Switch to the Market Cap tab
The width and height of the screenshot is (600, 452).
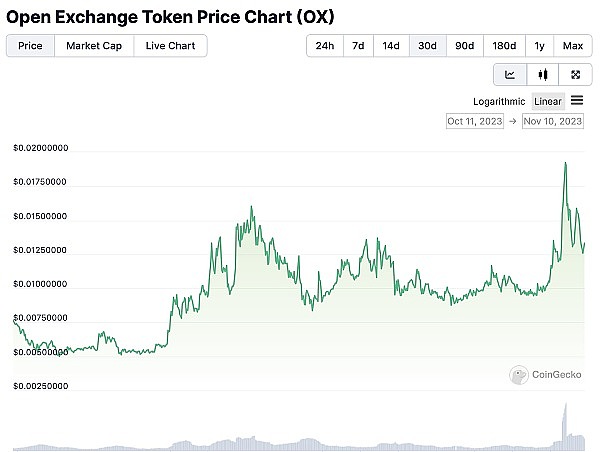94,46
